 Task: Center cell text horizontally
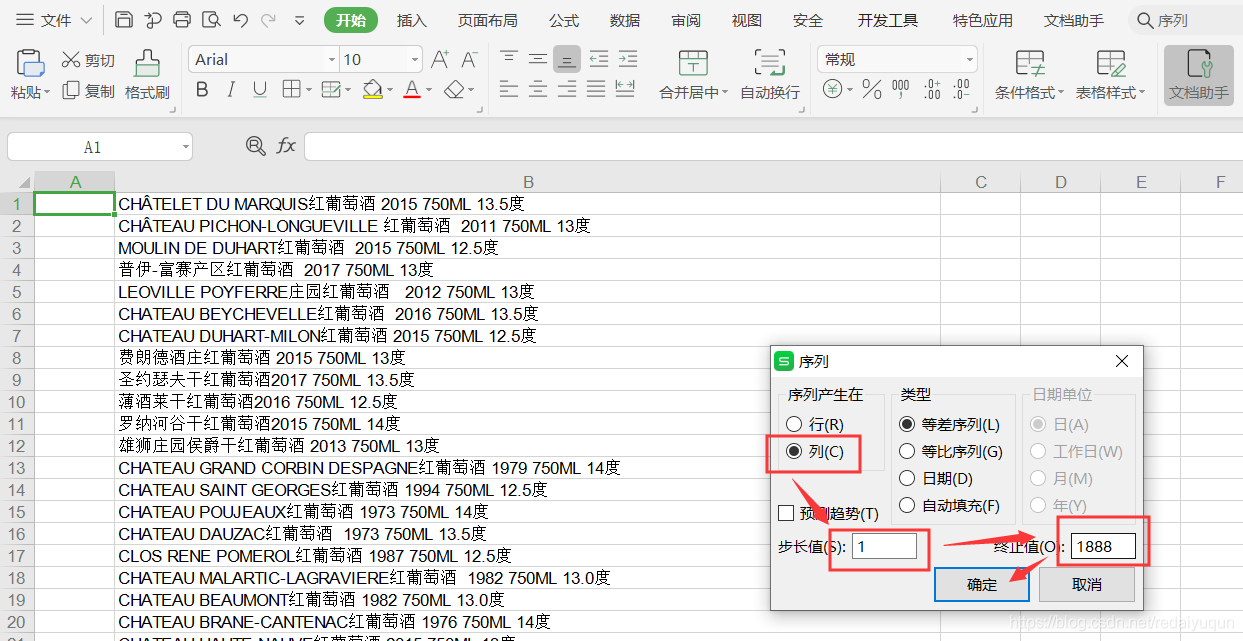coord(538,89)
